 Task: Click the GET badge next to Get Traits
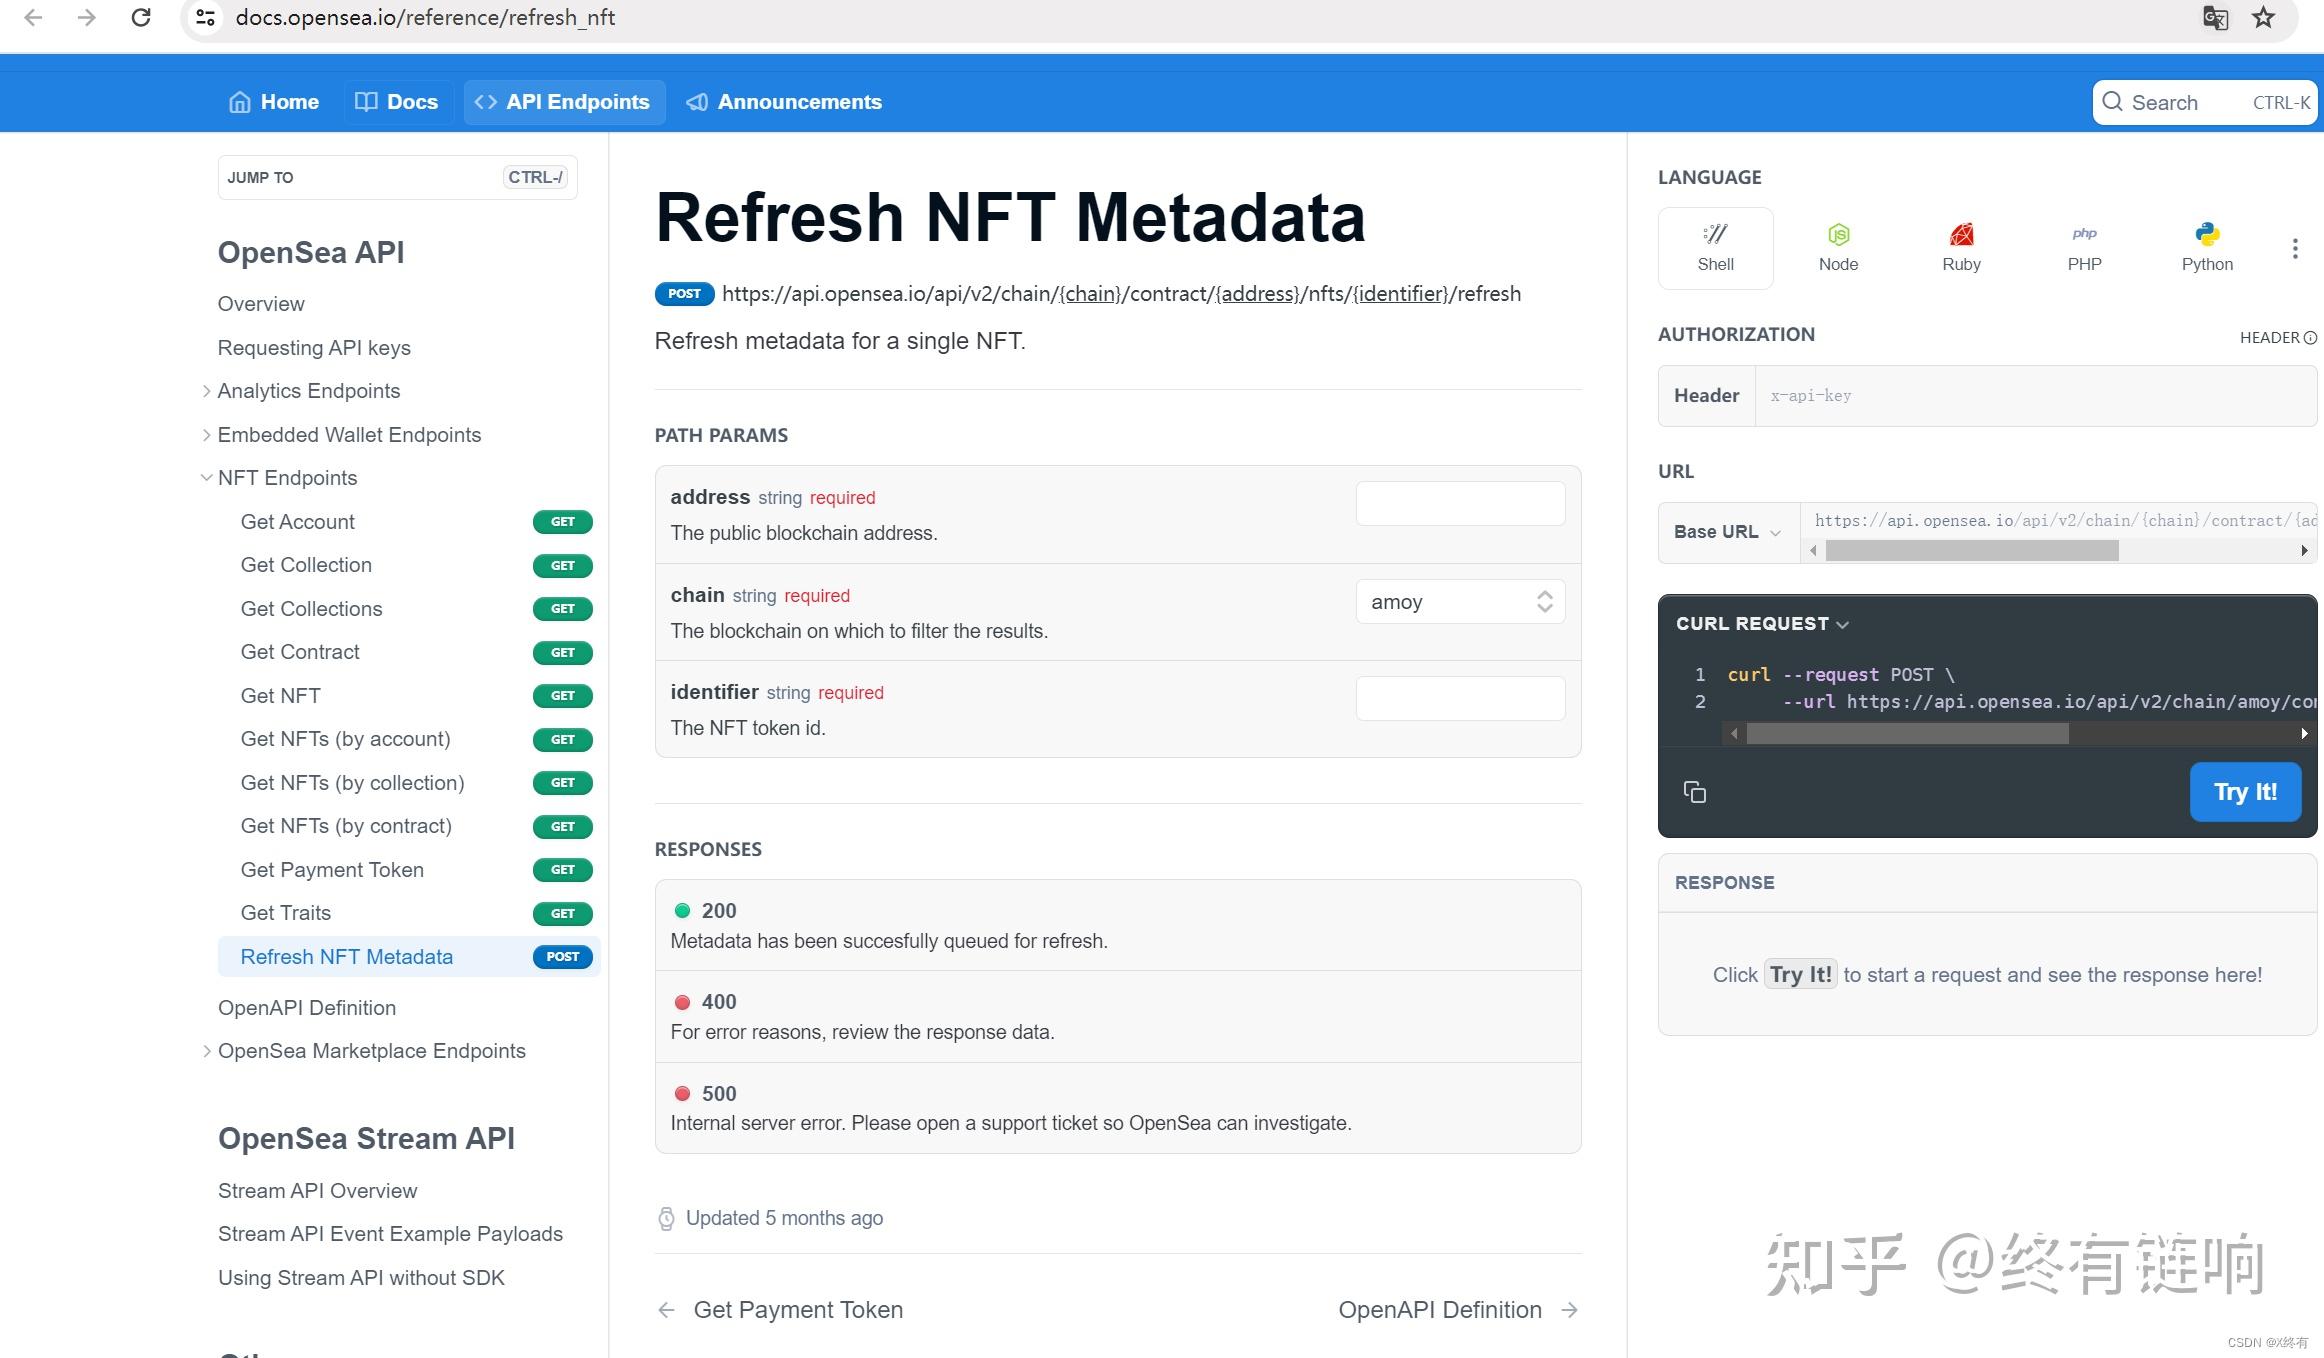pos(562,913)
